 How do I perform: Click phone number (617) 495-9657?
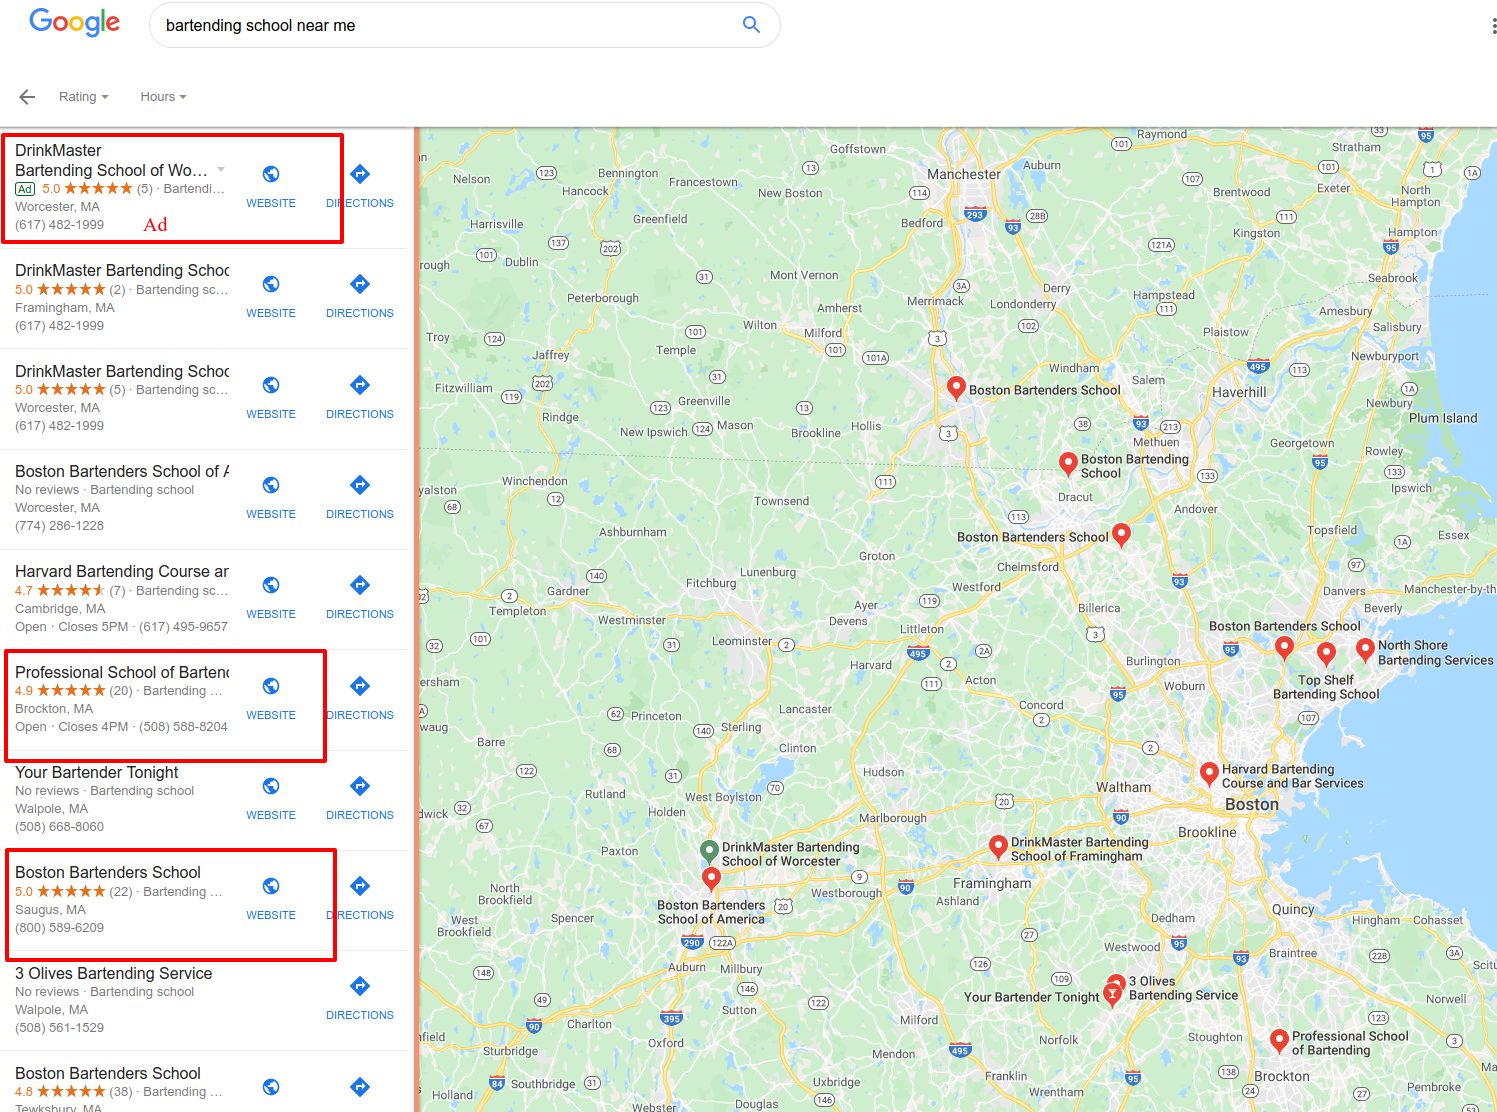click(183, 627)
